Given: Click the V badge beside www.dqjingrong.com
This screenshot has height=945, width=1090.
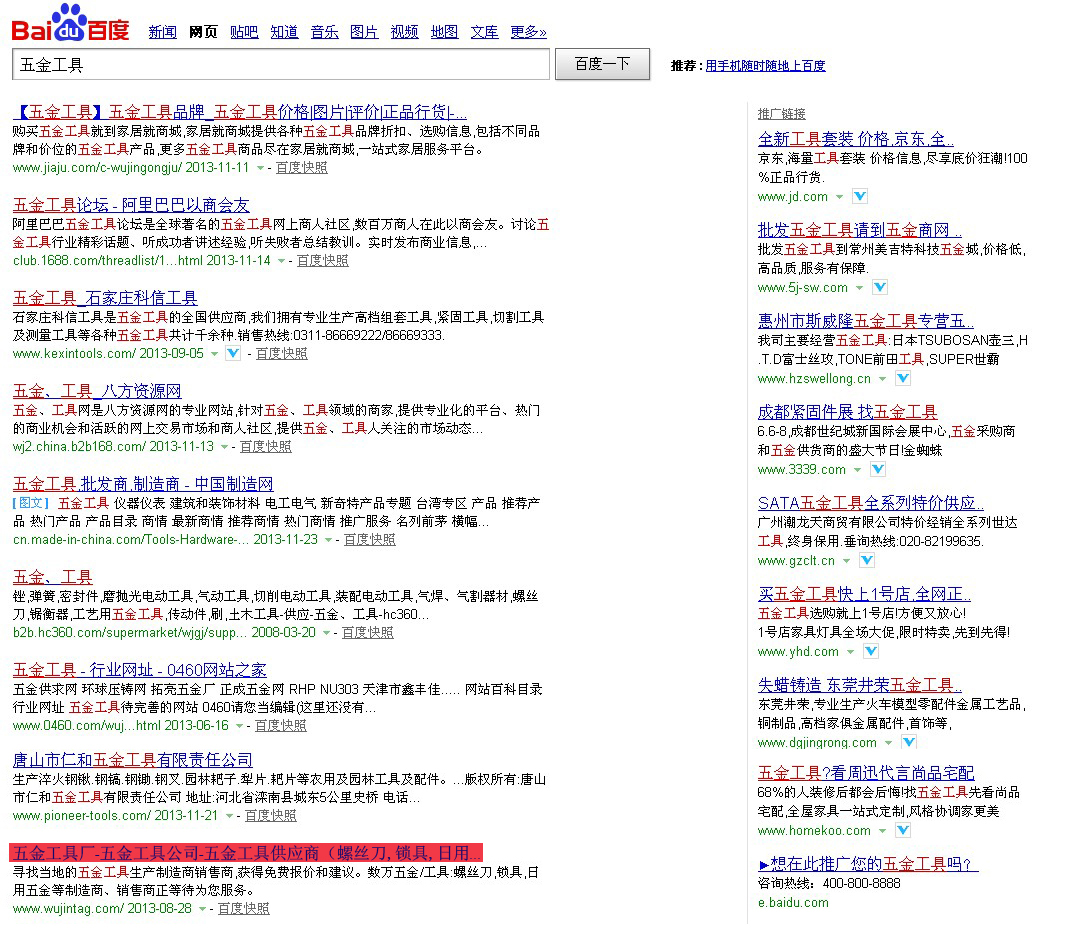Looking at the screenshot, I should click(x=908, y=743).
